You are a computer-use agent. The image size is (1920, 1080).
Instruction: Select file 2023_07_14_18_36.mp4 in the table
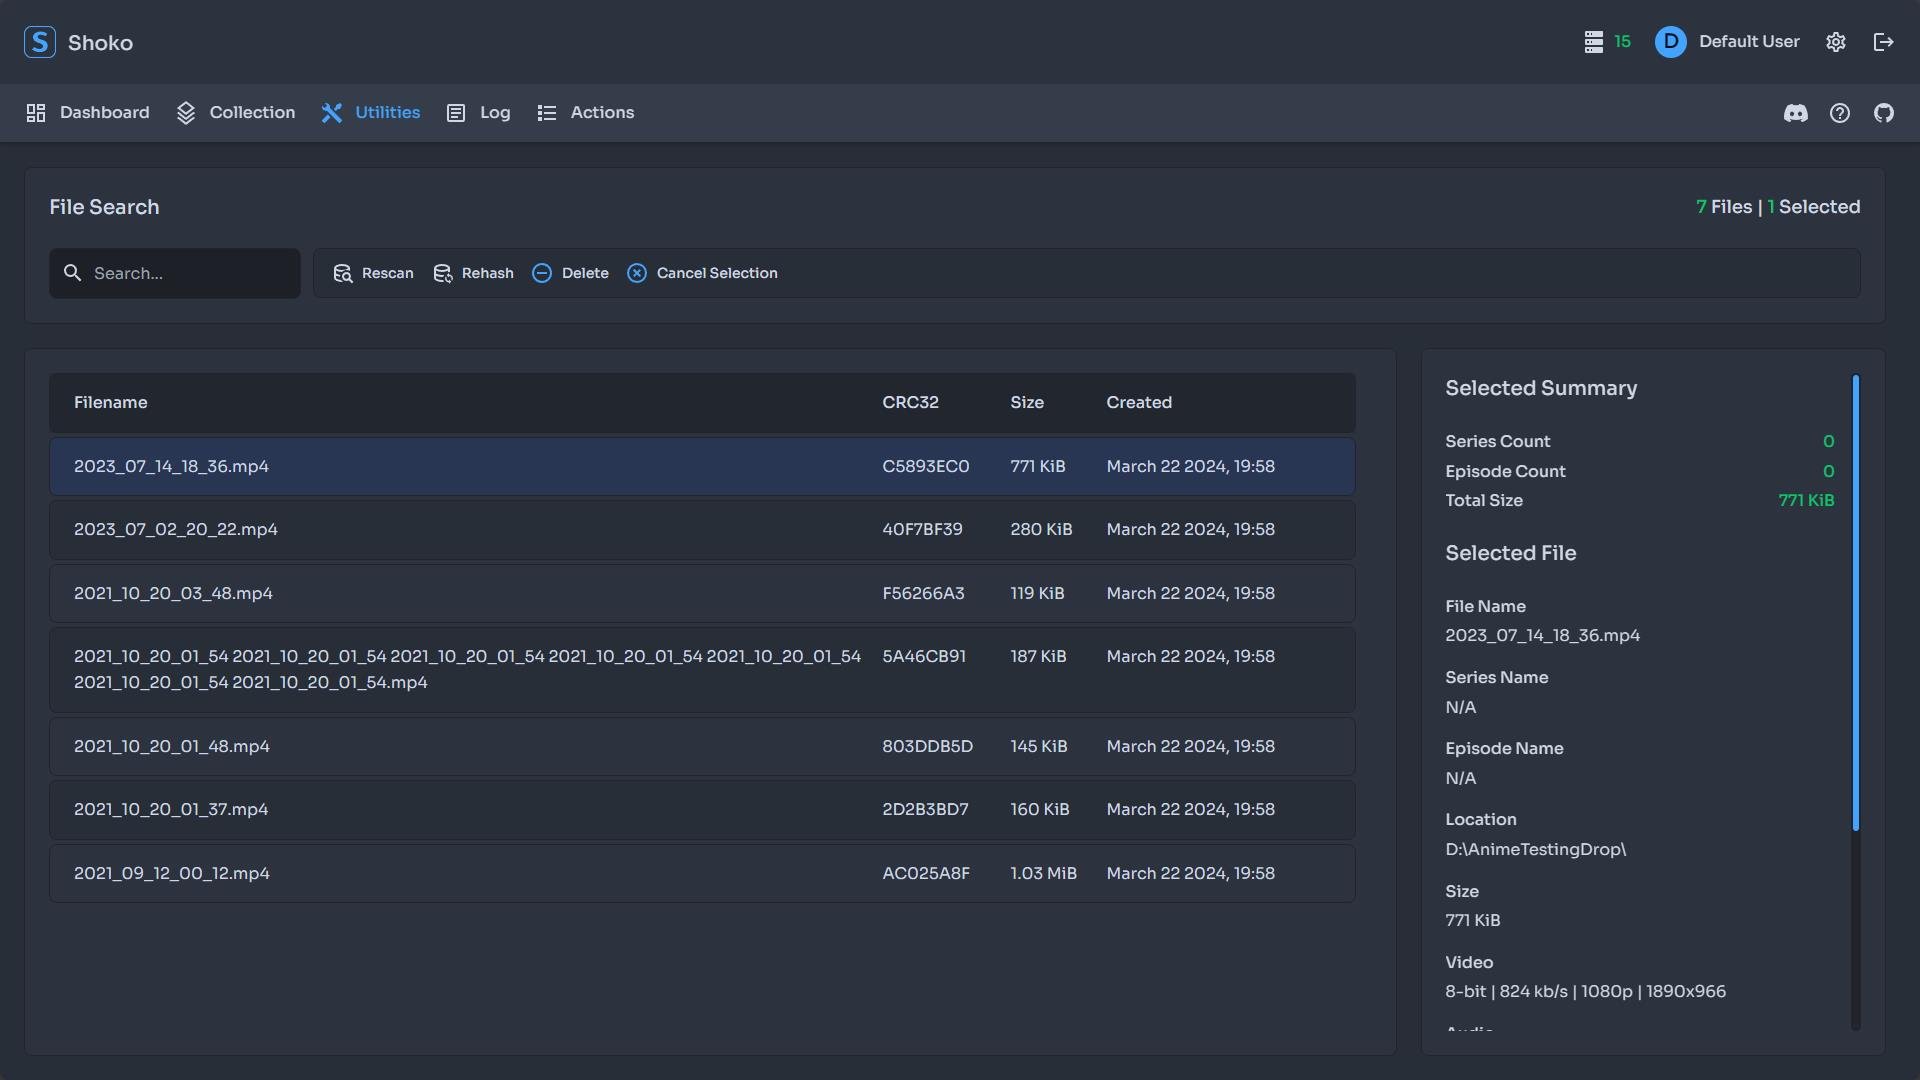click(702, 467)
